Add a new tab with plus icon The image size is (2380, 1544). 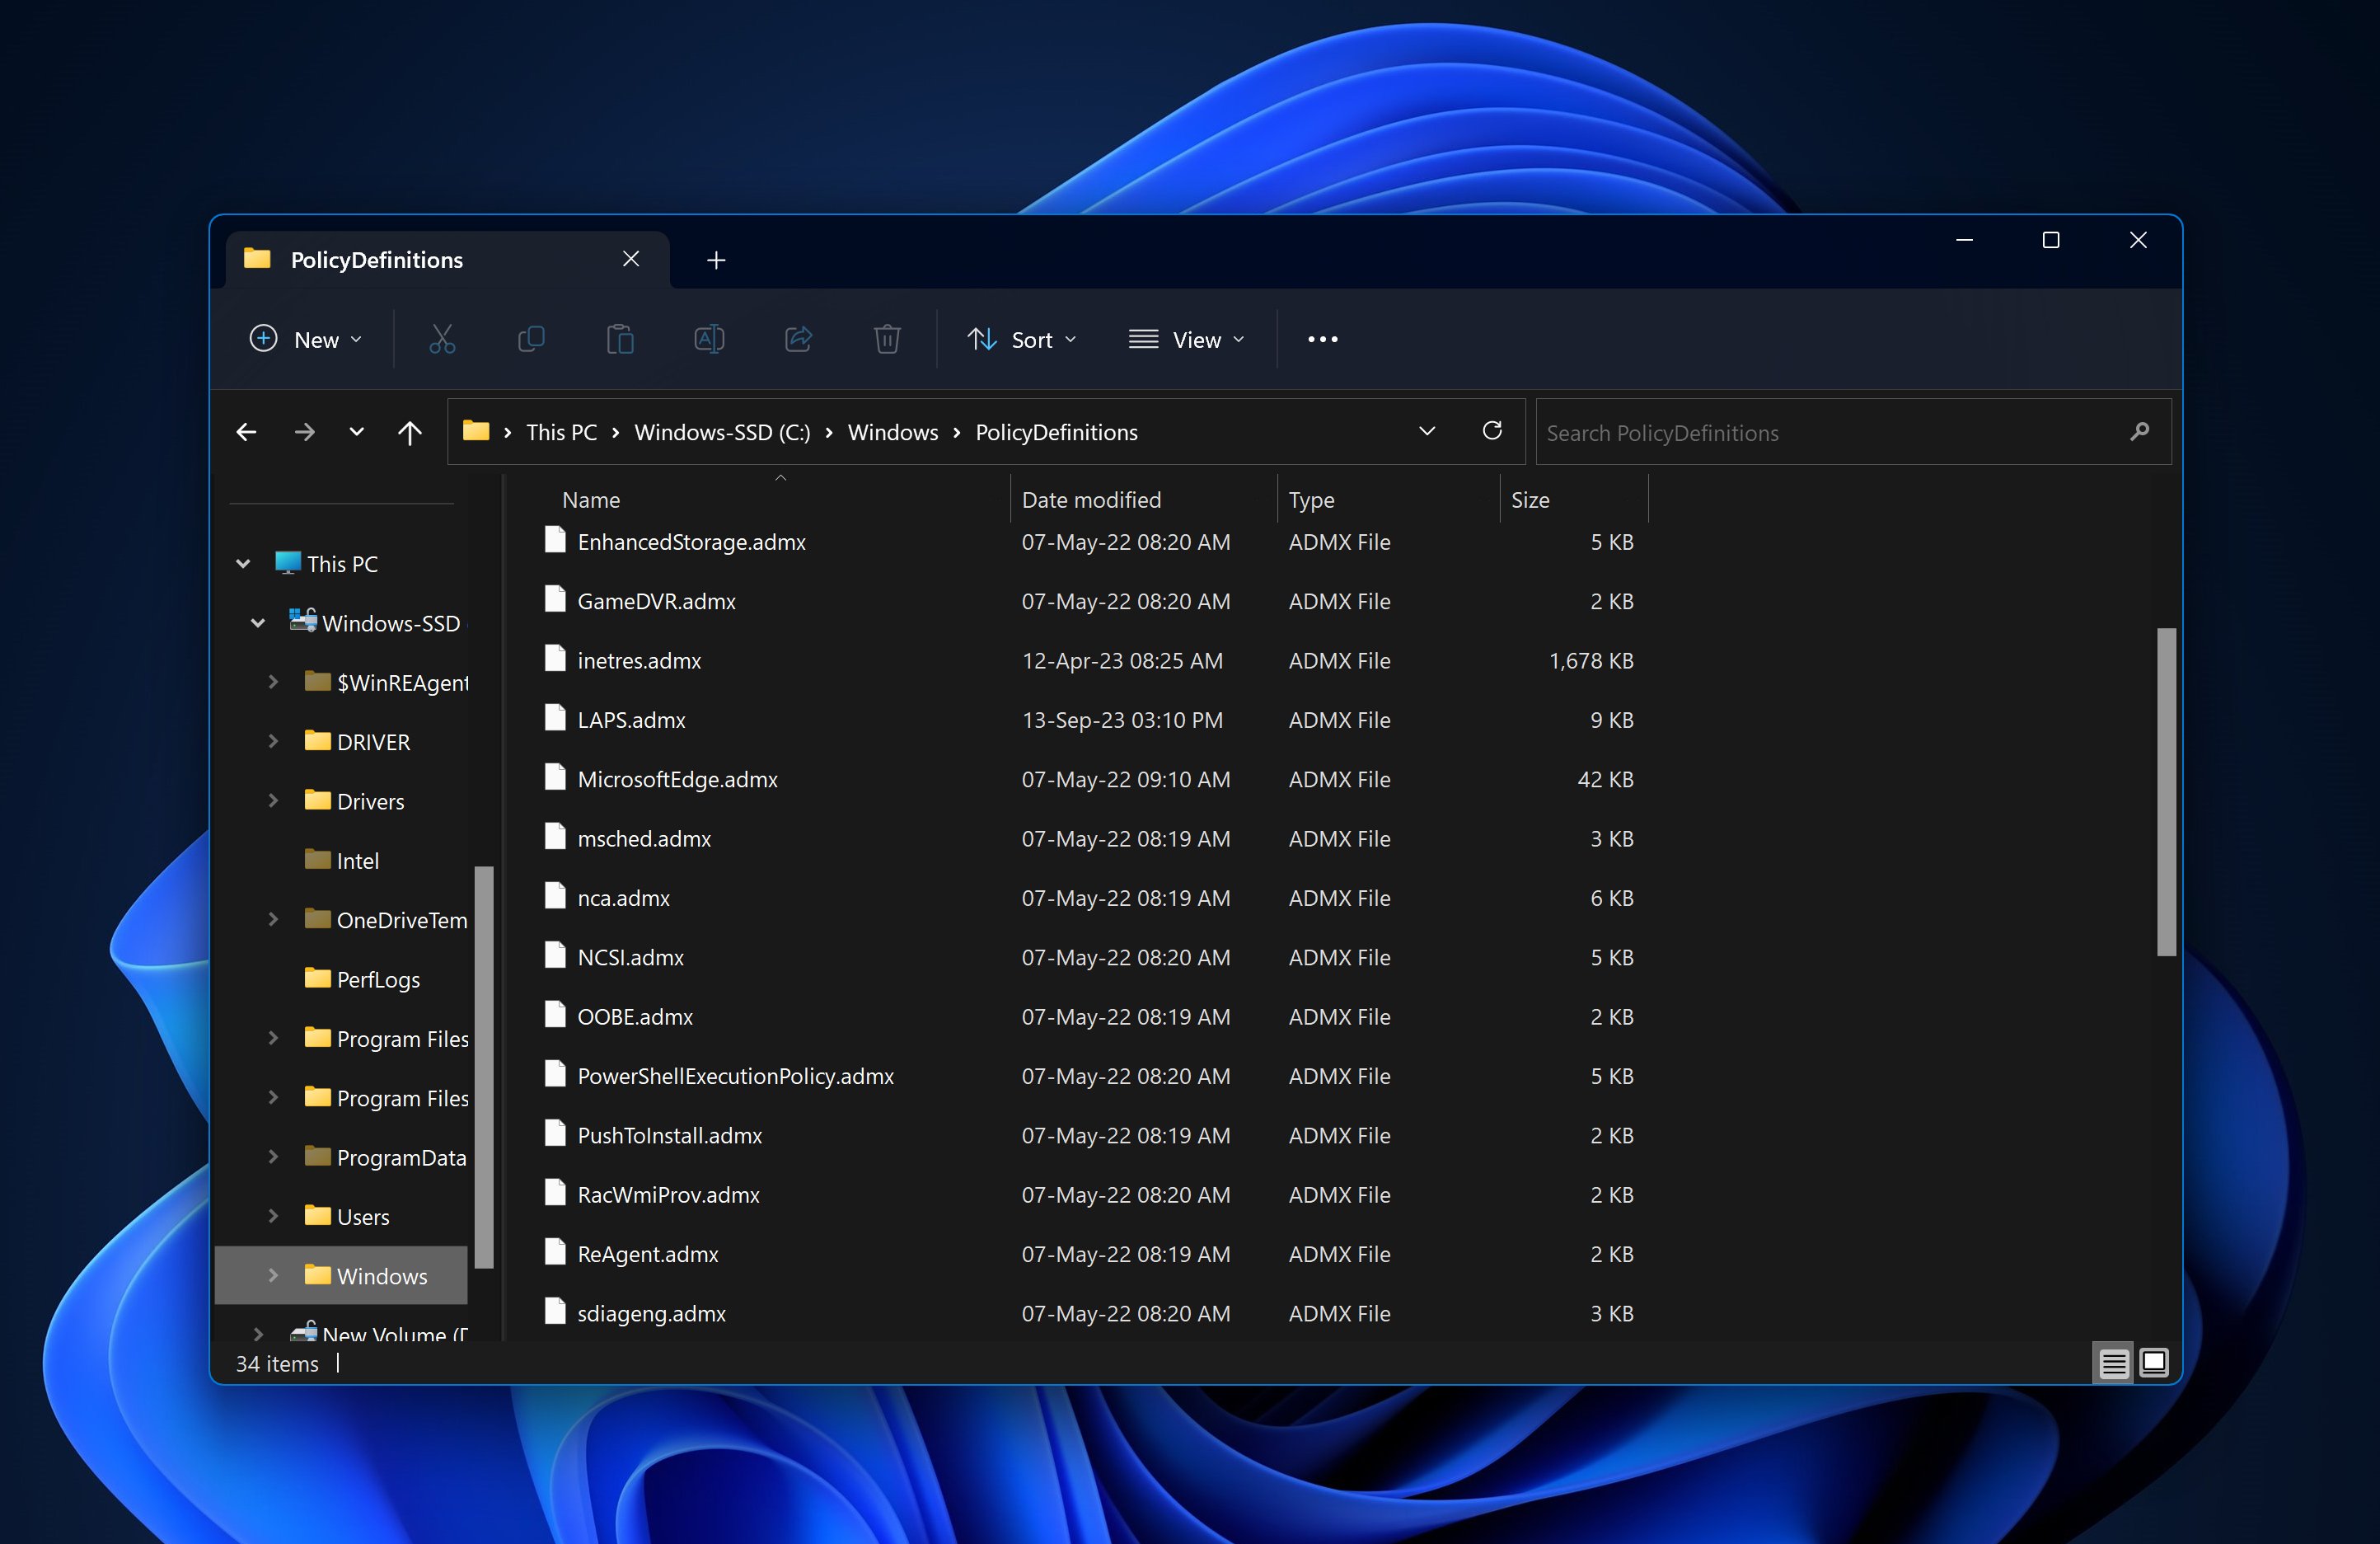[716, 260]
